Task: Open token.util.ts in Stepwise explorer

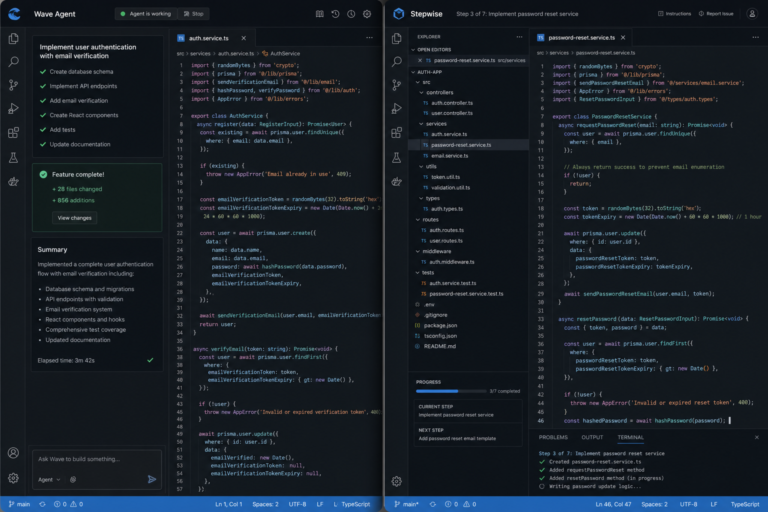Action: pos(445,177)
